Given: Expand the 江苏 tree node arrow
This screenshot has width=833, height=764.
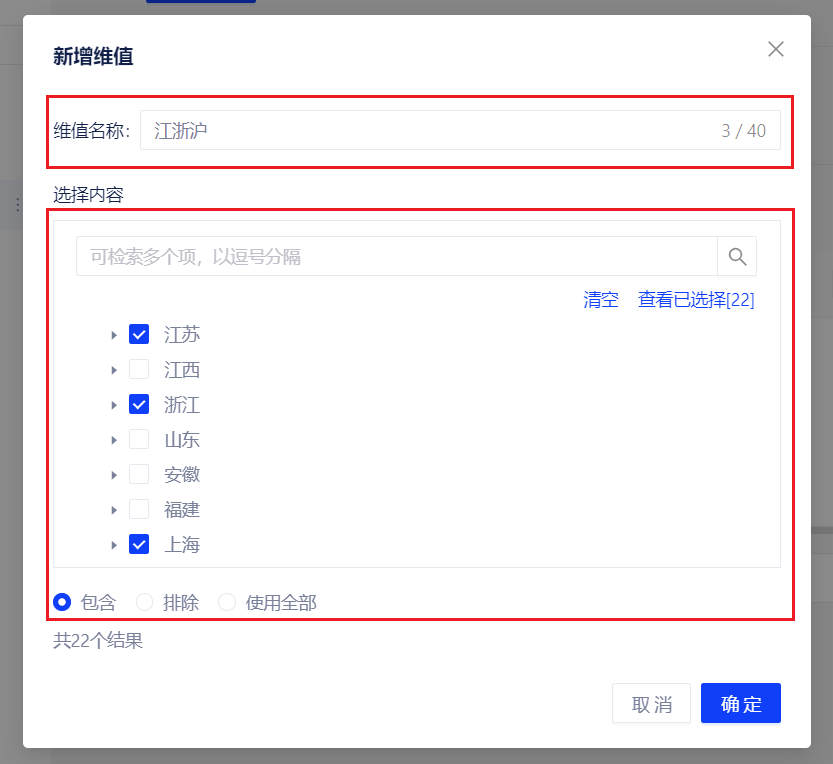Looking at the screenshot, I should tap(114, 335).
